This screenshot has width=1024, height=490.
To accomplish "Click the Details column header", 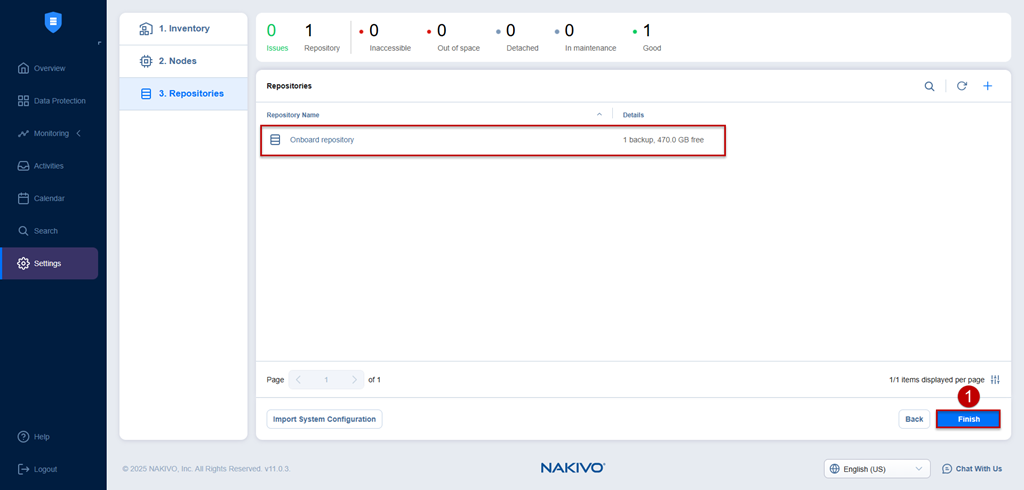I will point(633,115).
